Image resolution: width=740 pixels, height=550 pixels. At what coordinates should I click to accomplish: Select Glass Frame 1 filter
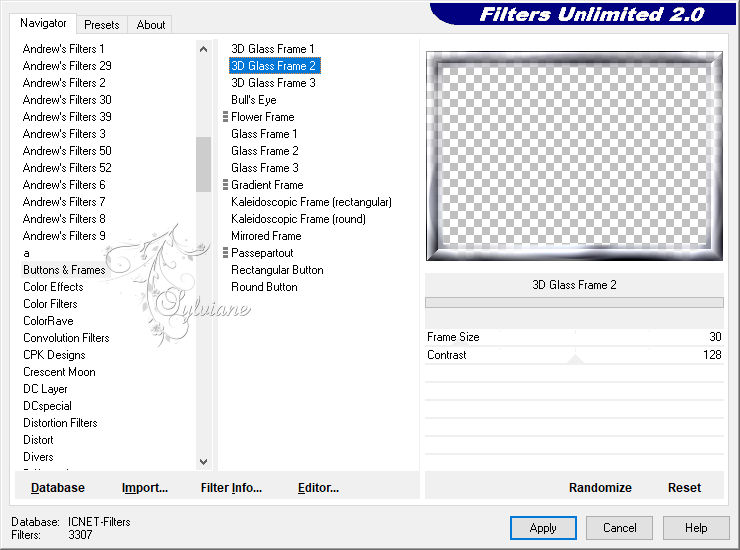tap(264, 134)
